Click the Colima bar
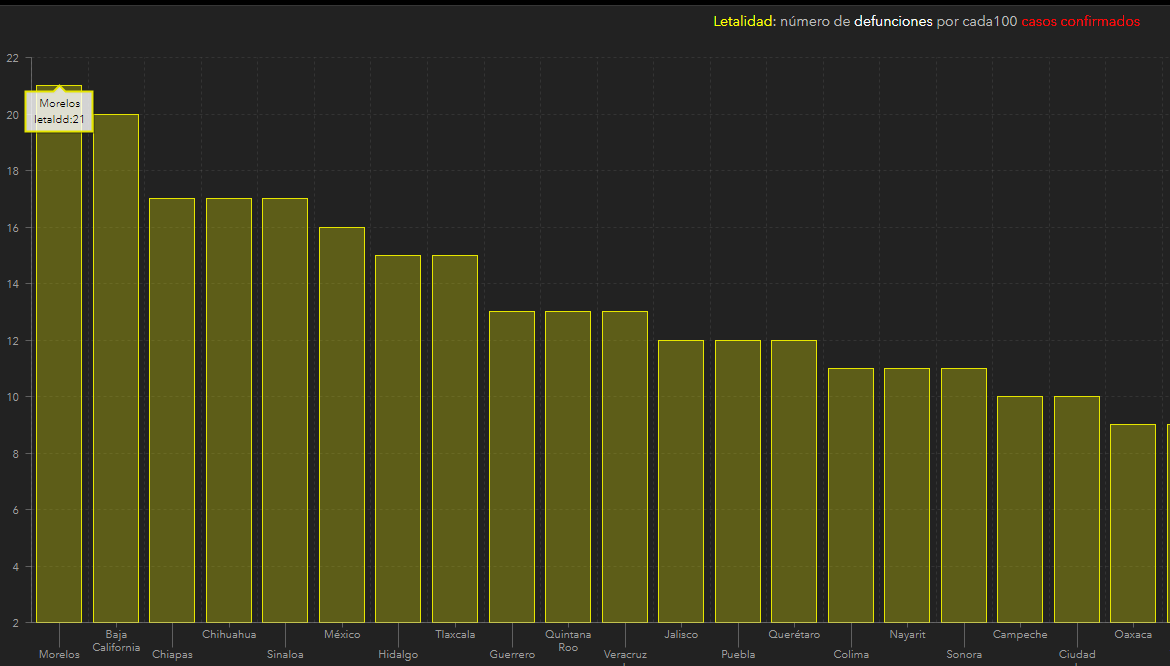Viewport: 1170px width, 666px height. click(x=851, y=495)
